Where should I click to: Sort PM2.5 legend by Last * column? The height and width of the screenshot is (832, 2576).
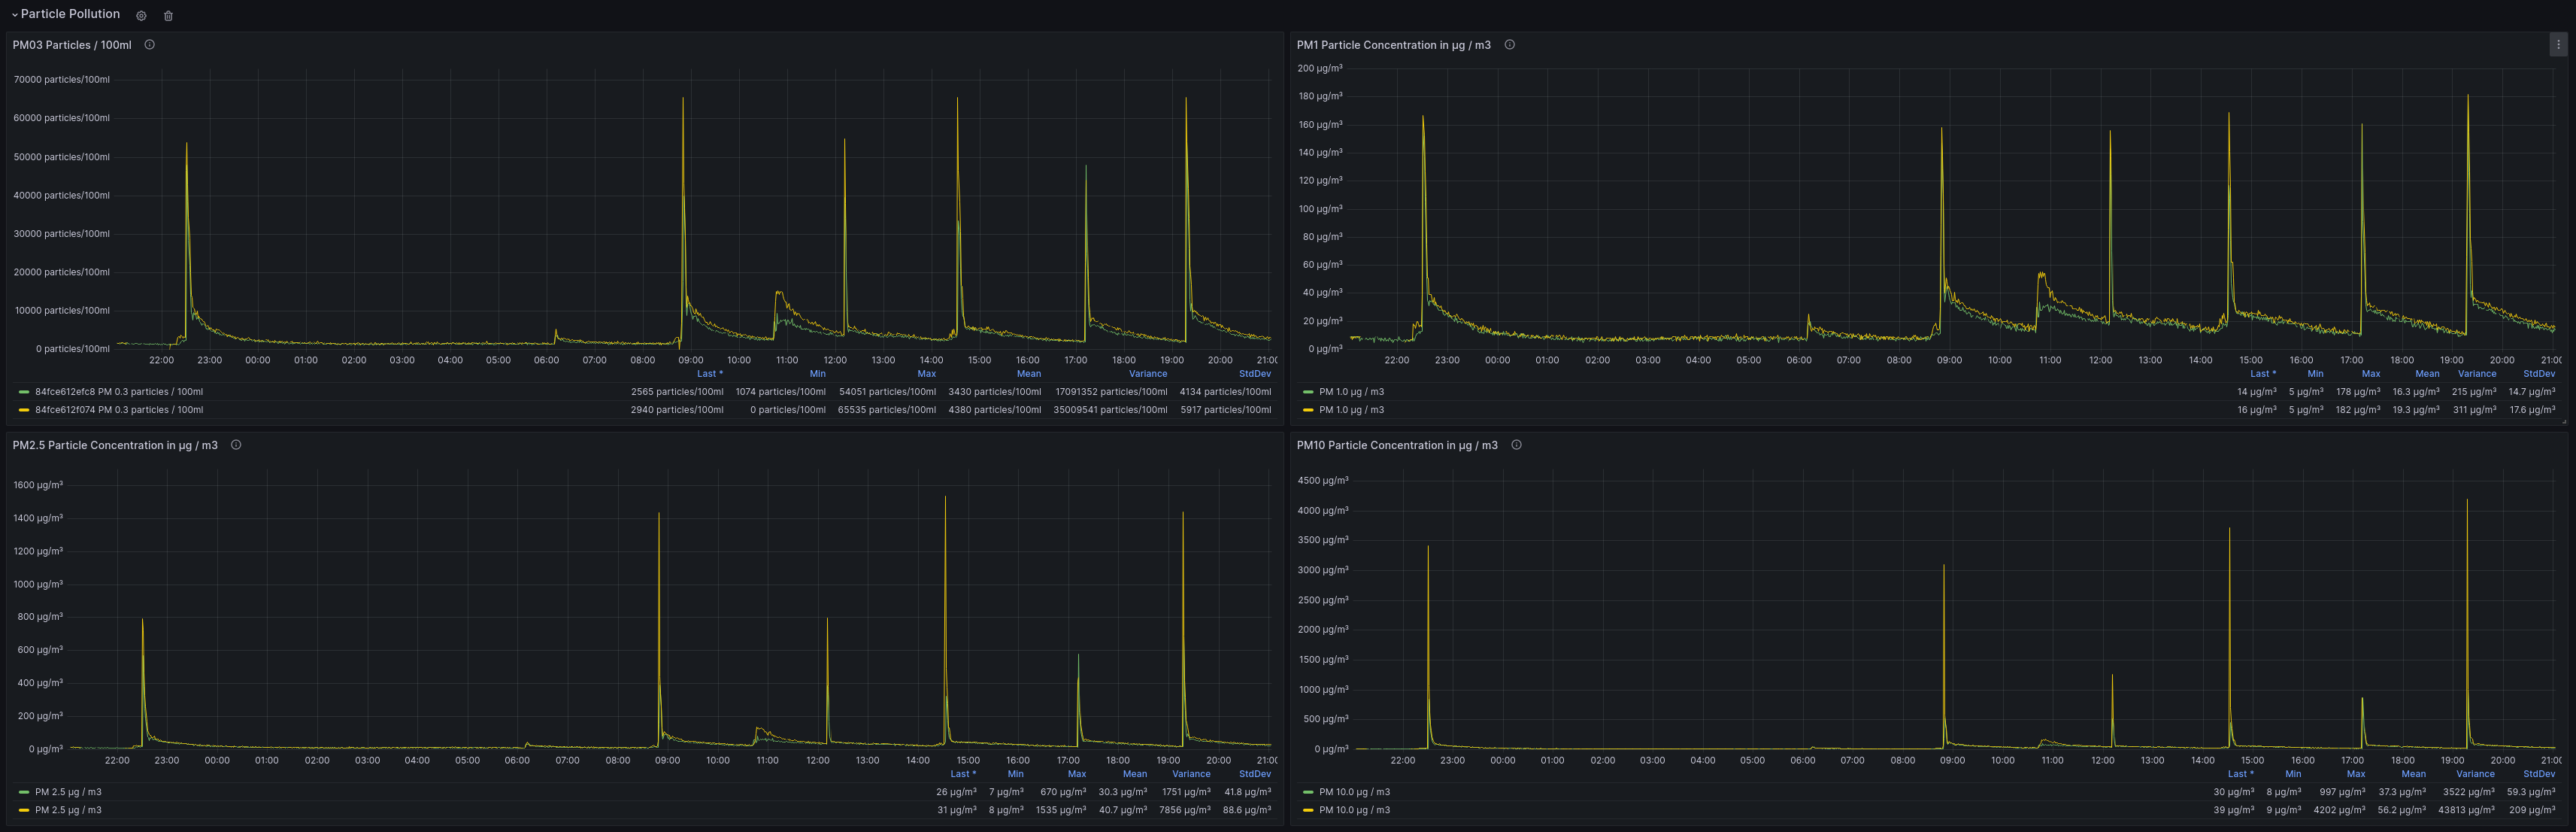coord(963,774)
